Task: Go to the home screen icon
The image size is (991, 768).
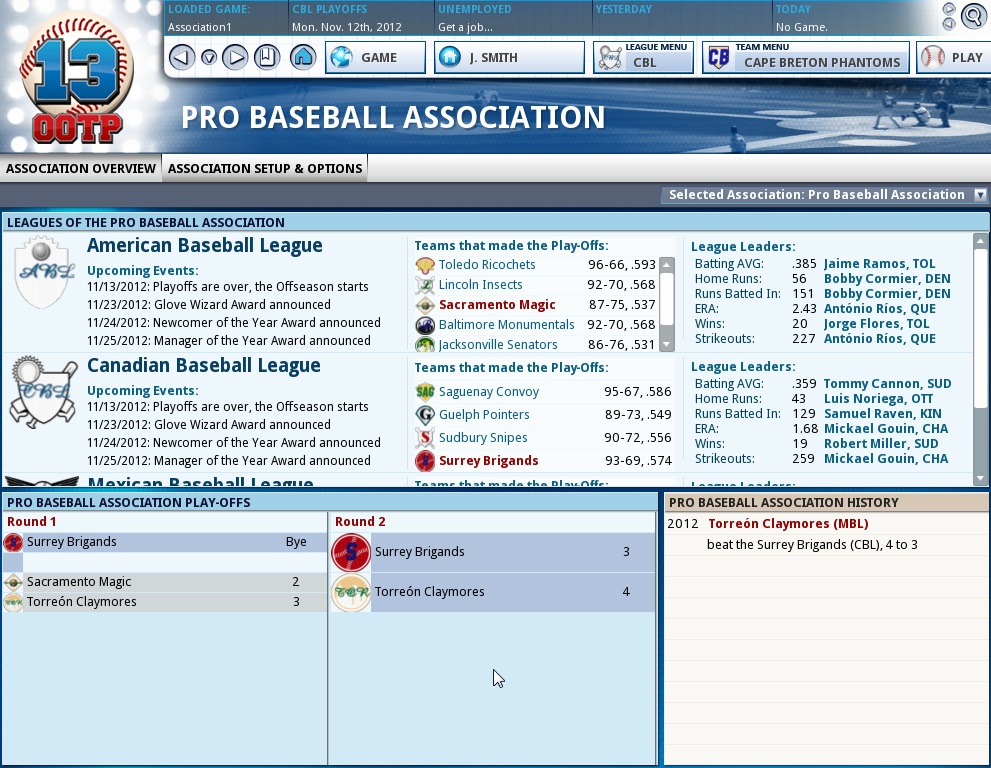Action: pyautogui.click(x=303, y=57)
